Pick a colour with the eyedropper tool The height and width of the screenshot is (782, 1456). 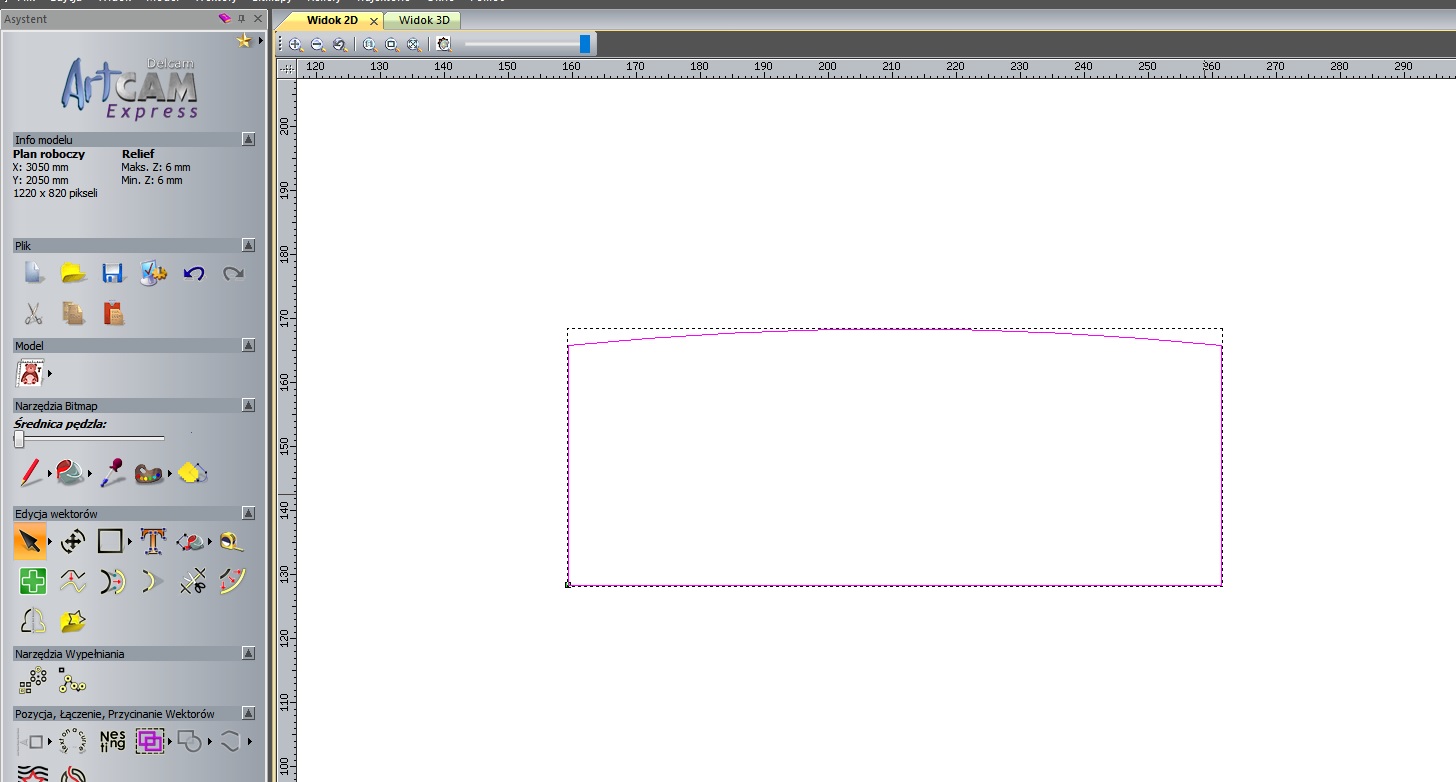tap(112, 472)
